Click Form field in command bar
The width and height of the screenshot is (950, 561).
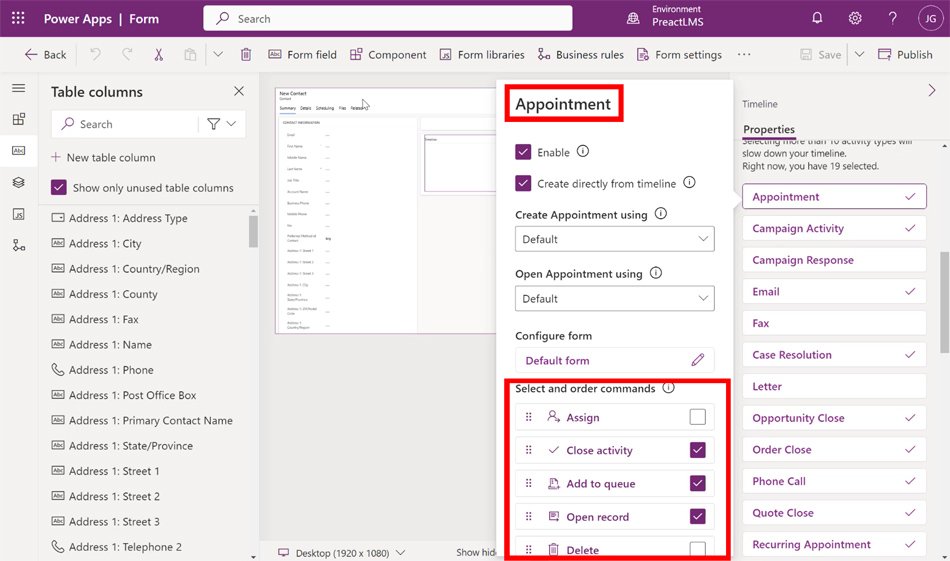[x=302, y=55]
